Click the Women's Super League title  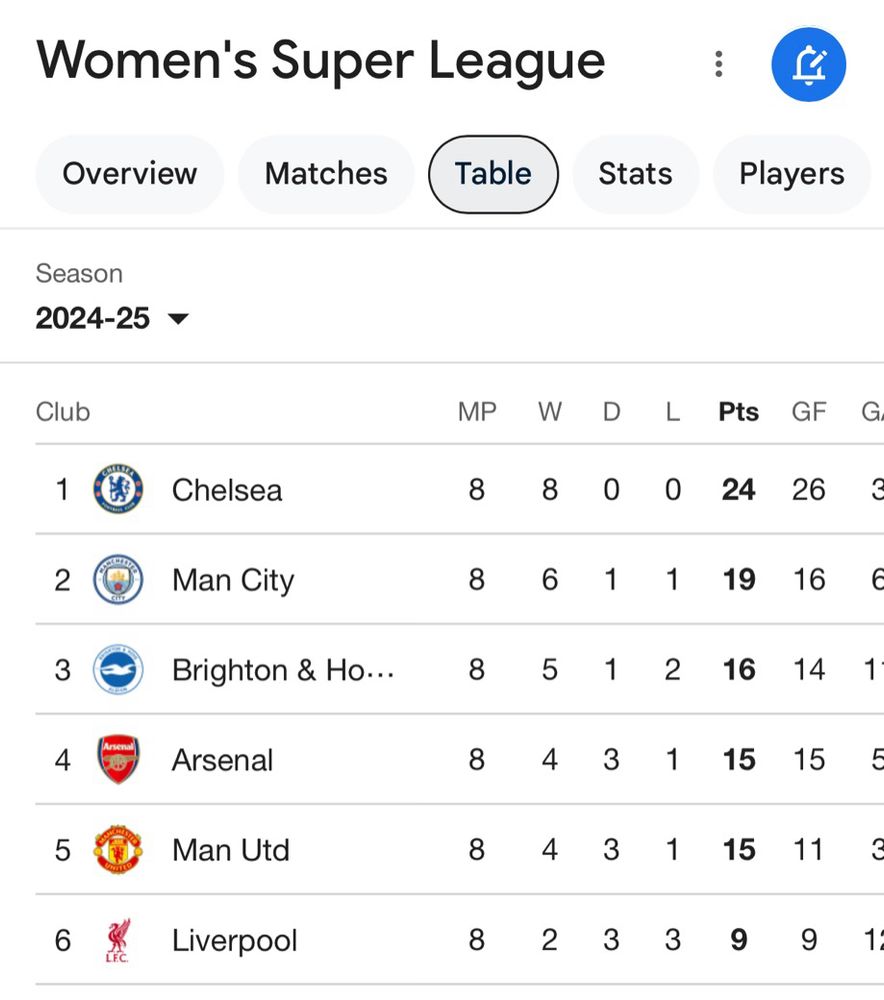tap(321, 60)
